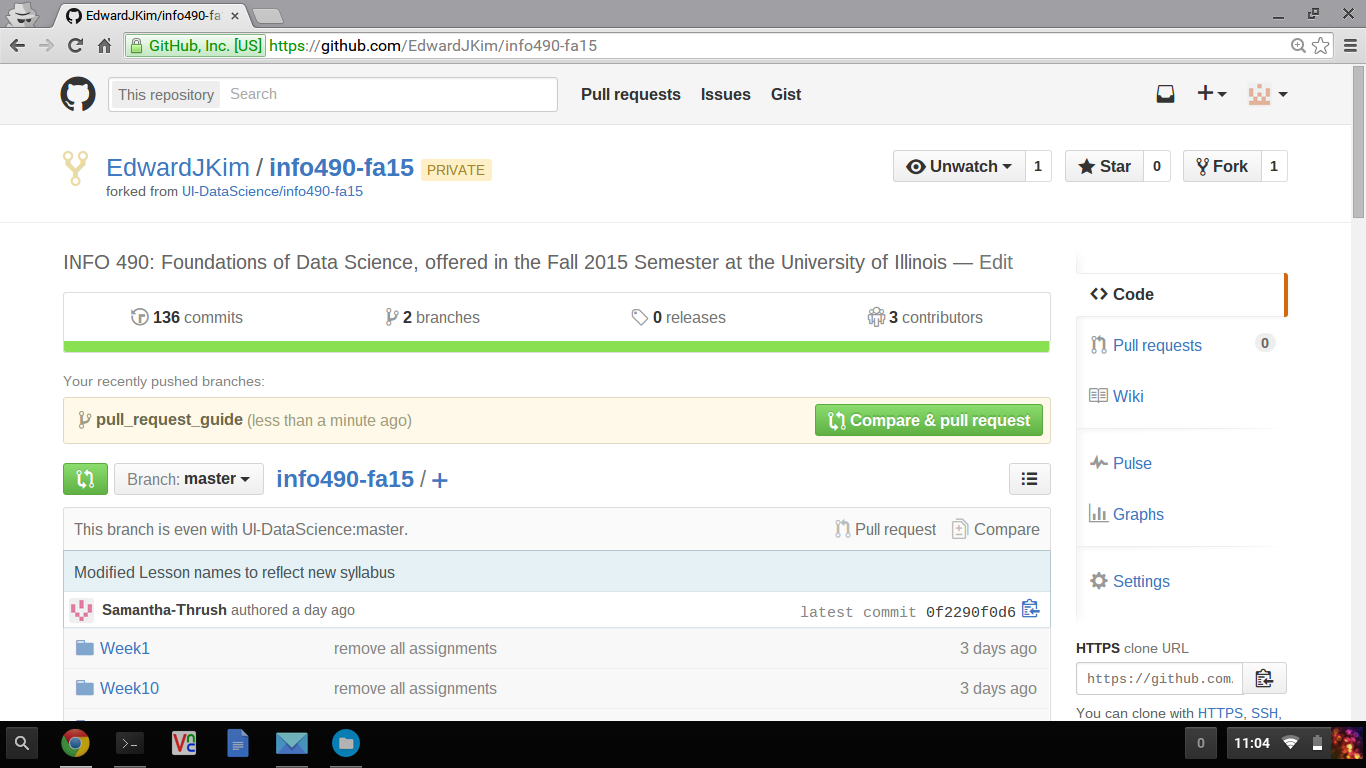Image resolution: width=1366 pixels, height=768 pixels.
Task: Open commit hash 0f2290f0d6
Action: pyautogui.click(x=970, y=612)
